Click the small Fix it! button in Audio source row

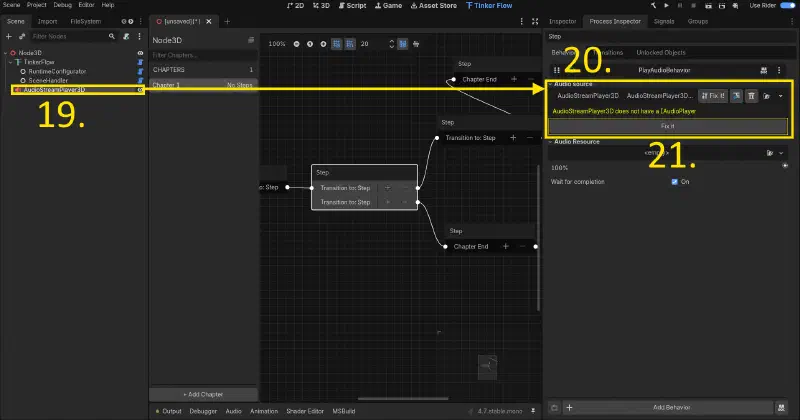tap(713, 96)
